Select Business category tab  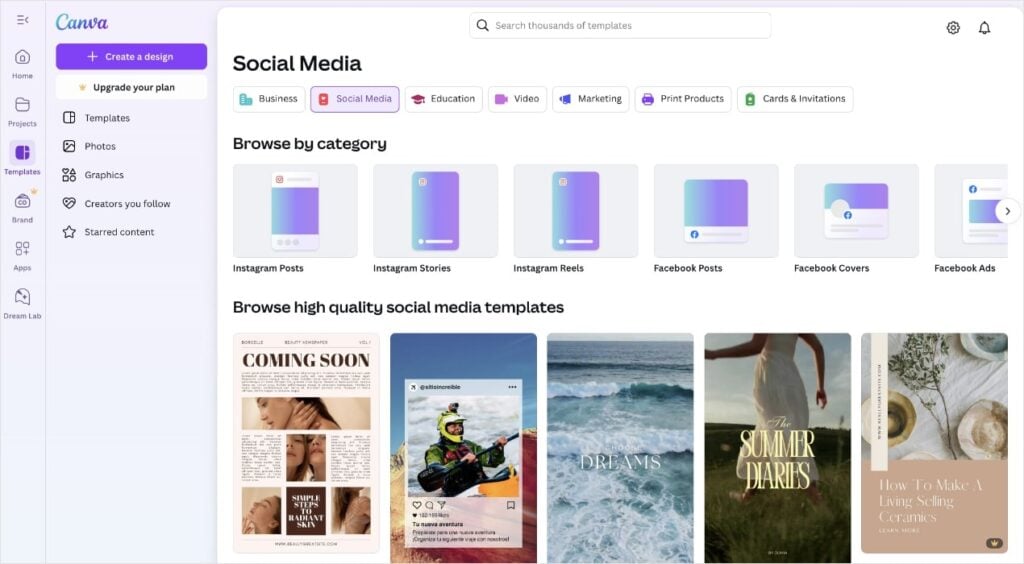click(269, 99)
